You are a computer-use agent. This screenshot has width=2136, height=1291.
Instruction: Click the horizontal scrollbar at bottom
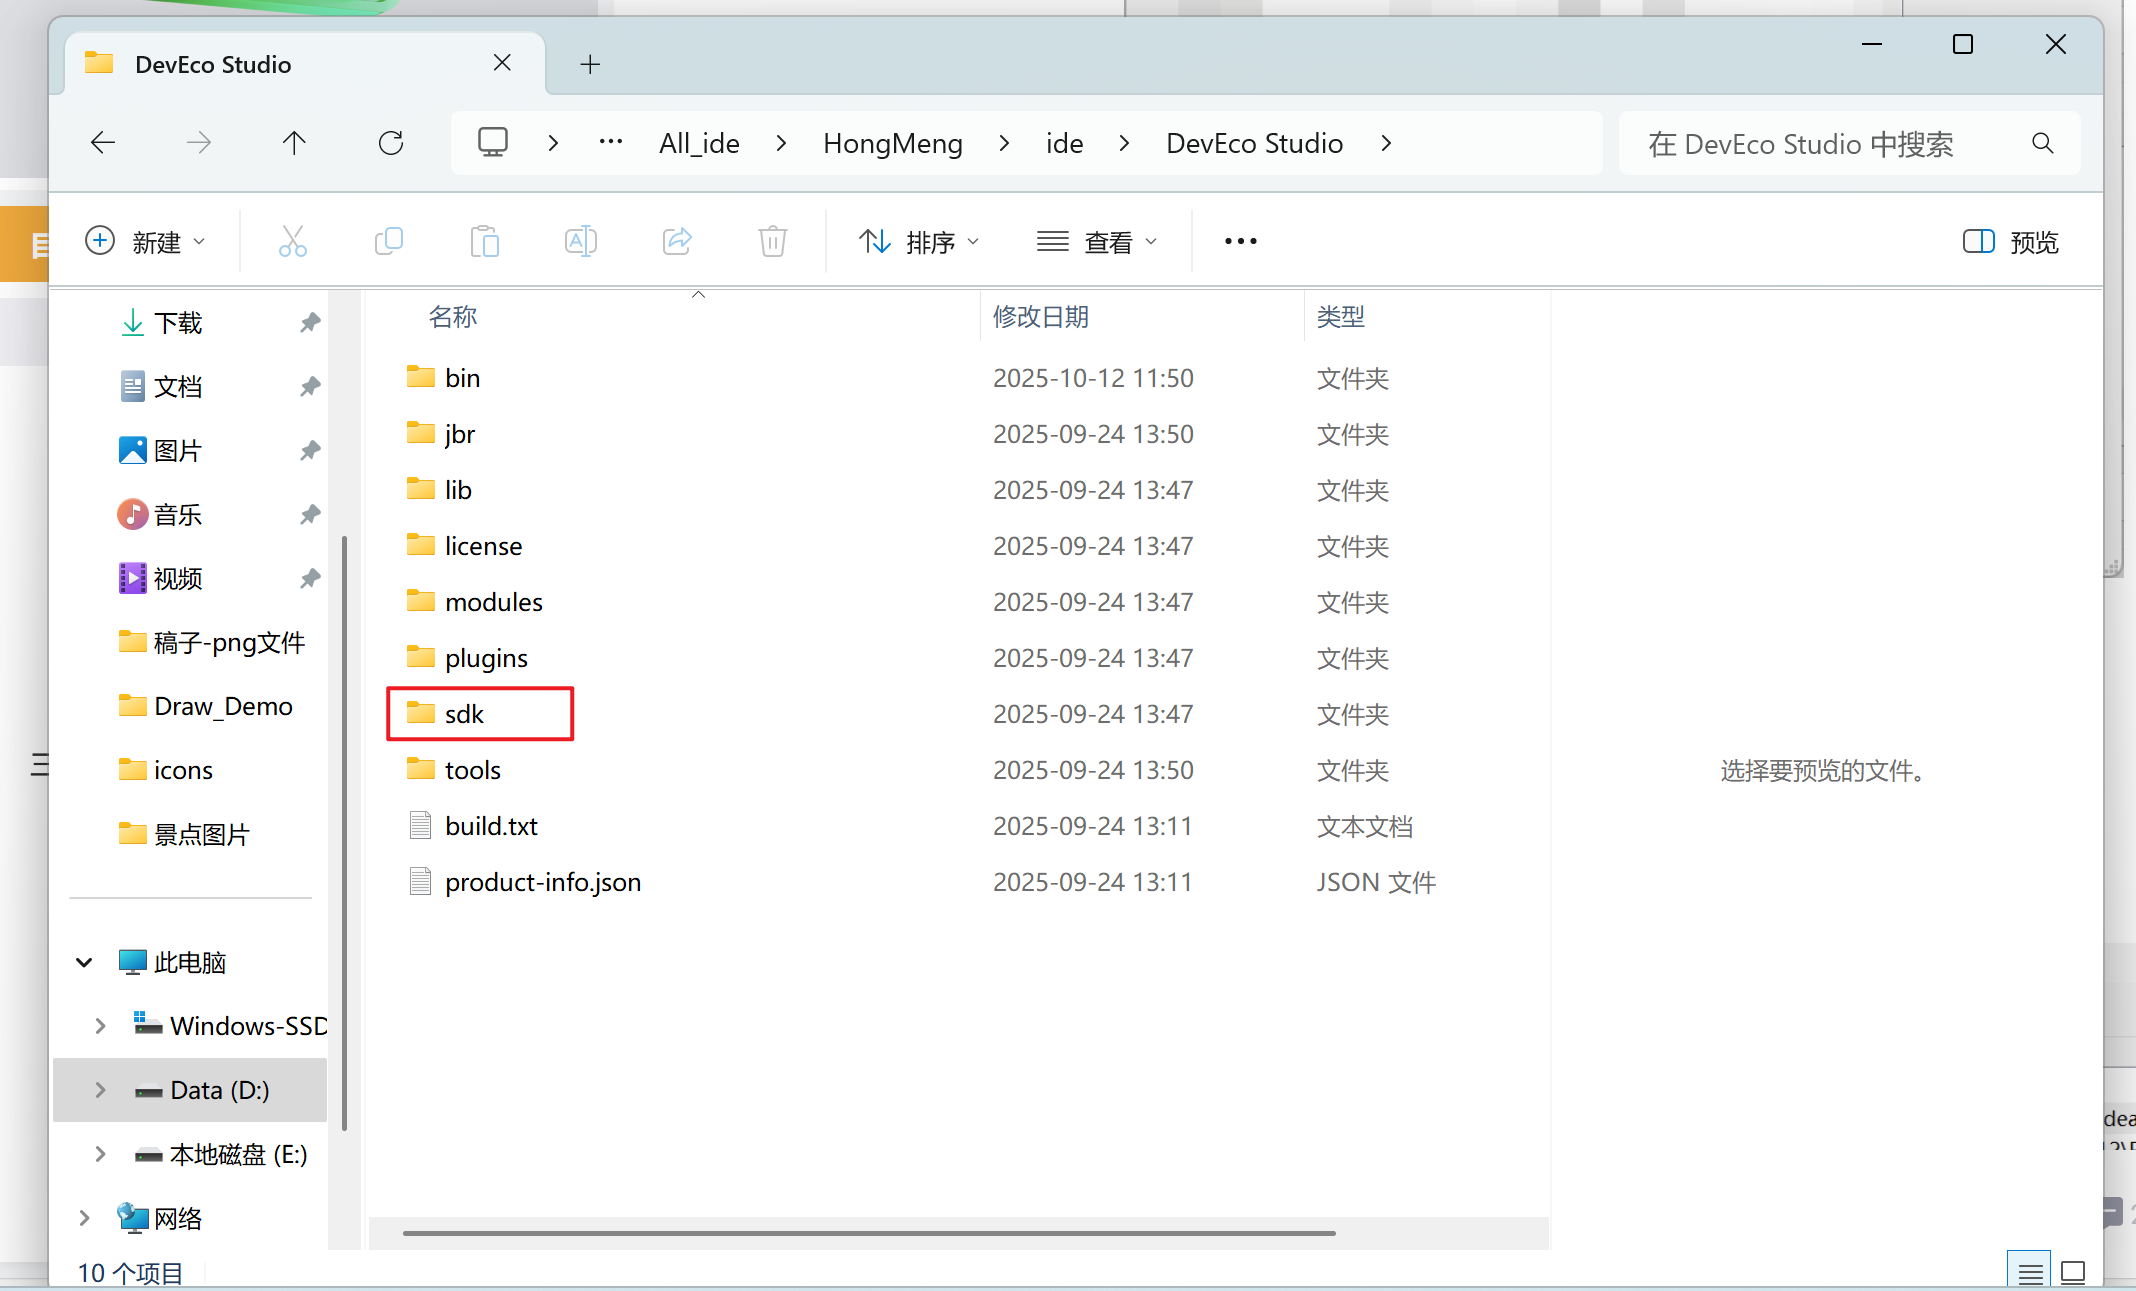(x=868, y=1233)
